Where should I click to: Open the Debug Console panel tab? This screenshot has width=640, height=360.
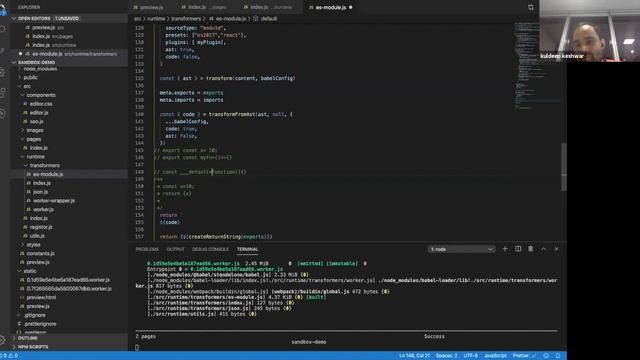[x=211, y=249]
